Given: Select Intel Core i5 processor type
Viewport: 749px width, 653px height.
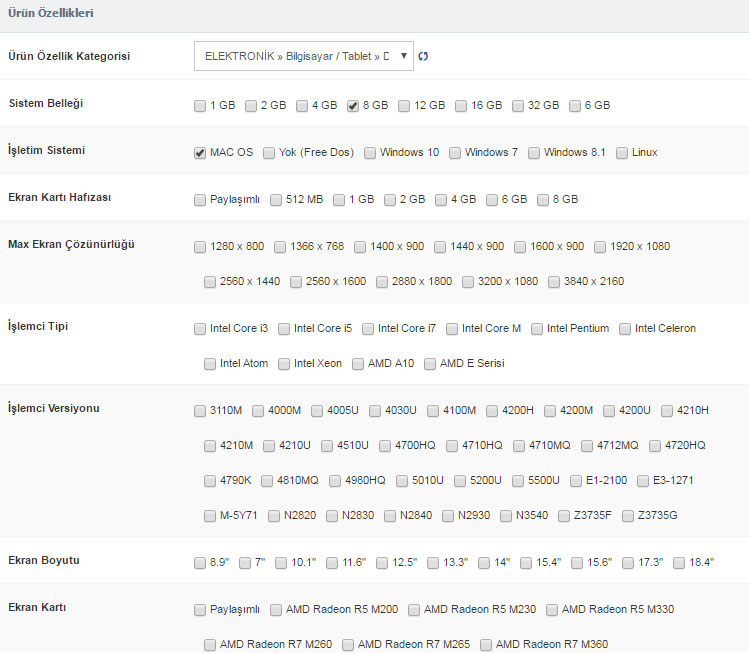Looking at the screenshot, I should point(284,329).
